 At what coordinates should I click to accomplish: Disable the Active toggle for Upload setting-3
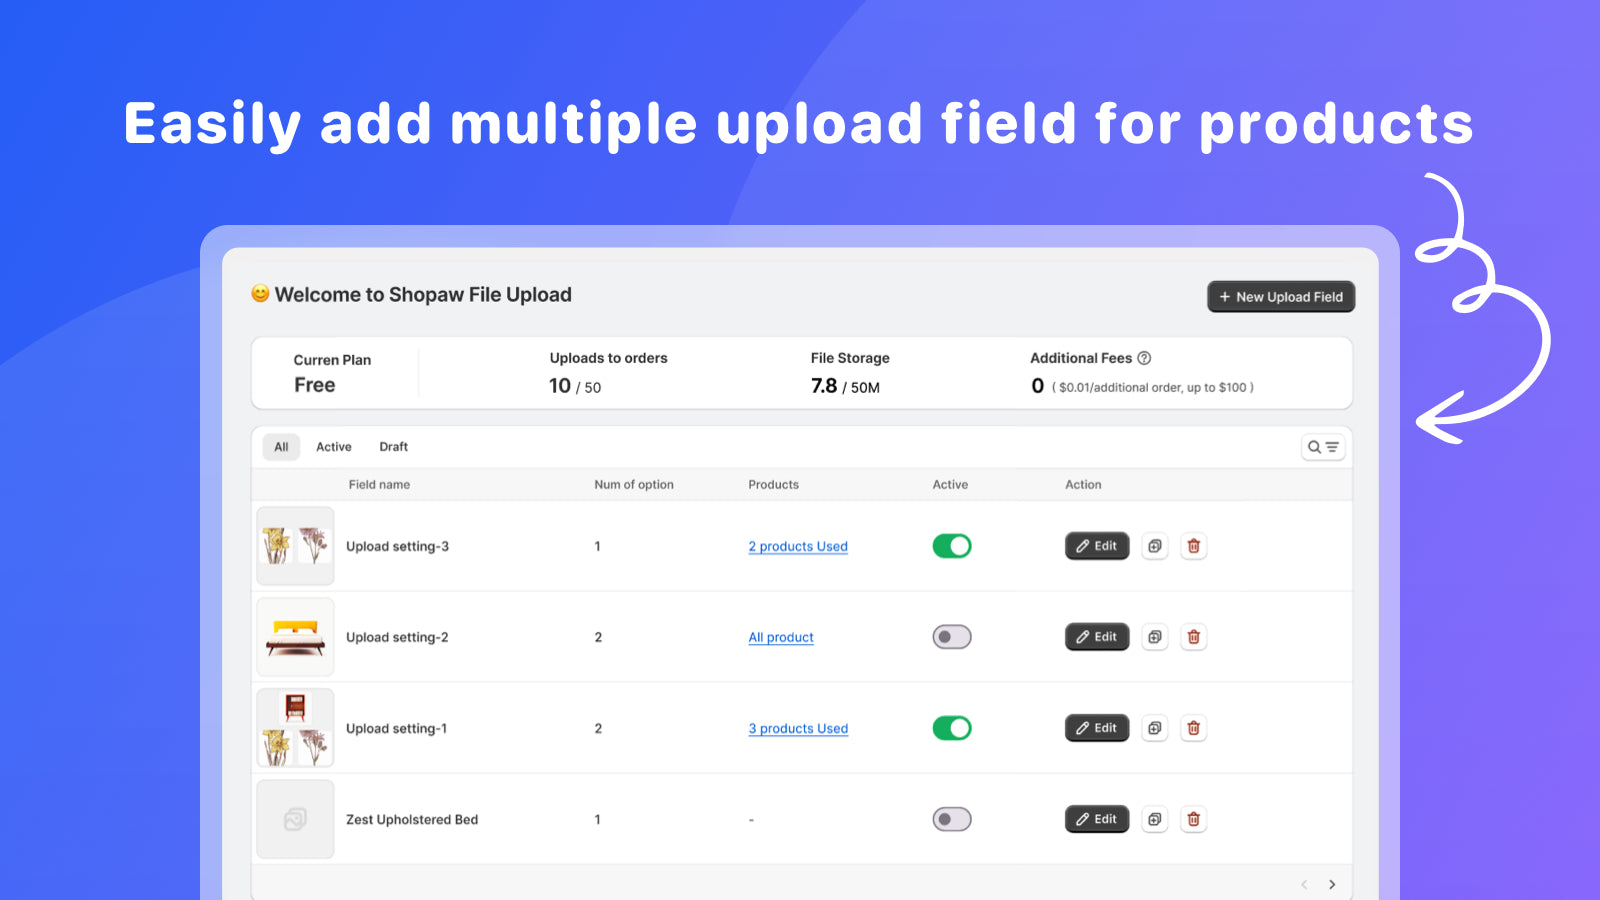951,546
